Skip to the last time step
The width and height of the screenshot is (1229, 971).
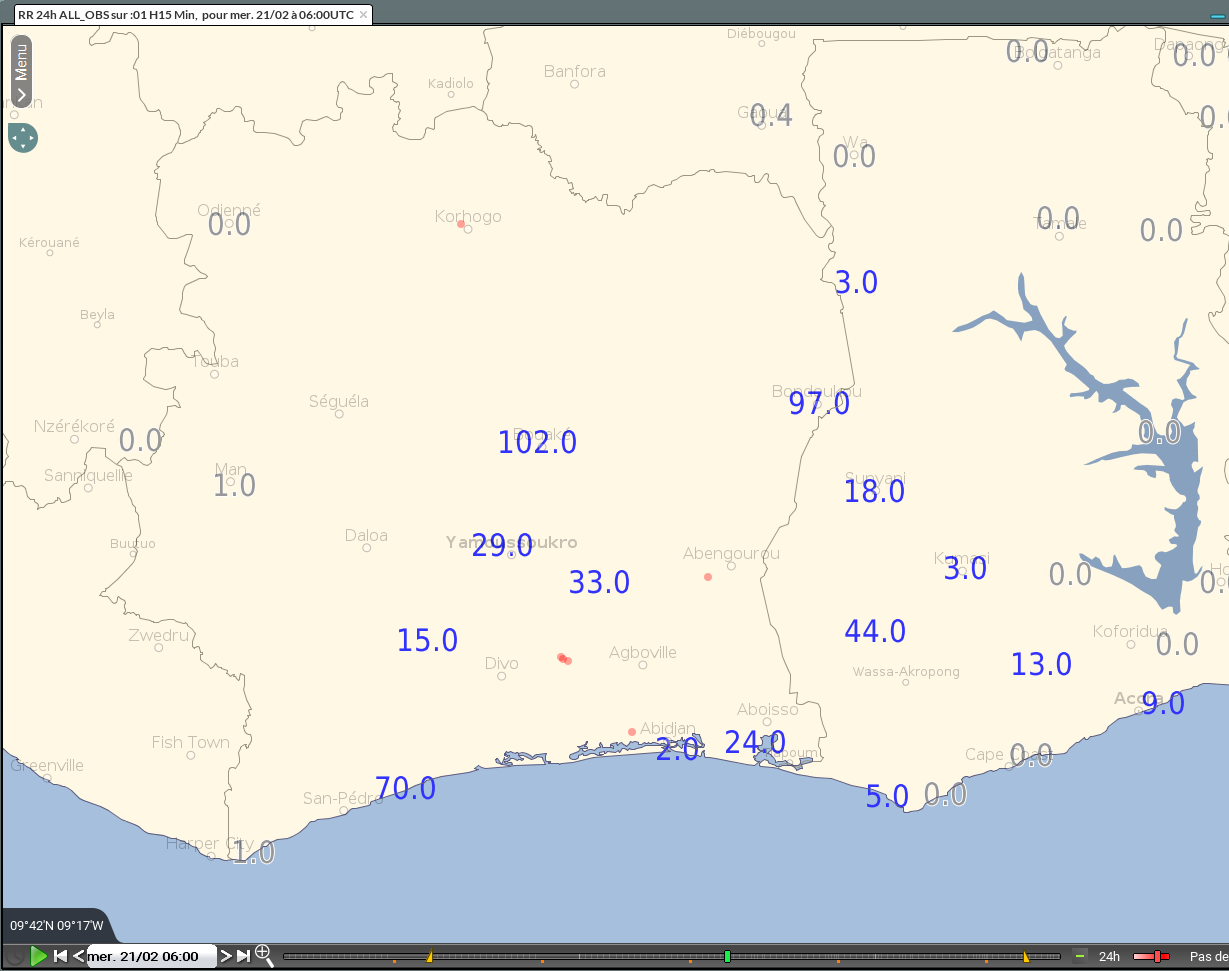point(243,956)
